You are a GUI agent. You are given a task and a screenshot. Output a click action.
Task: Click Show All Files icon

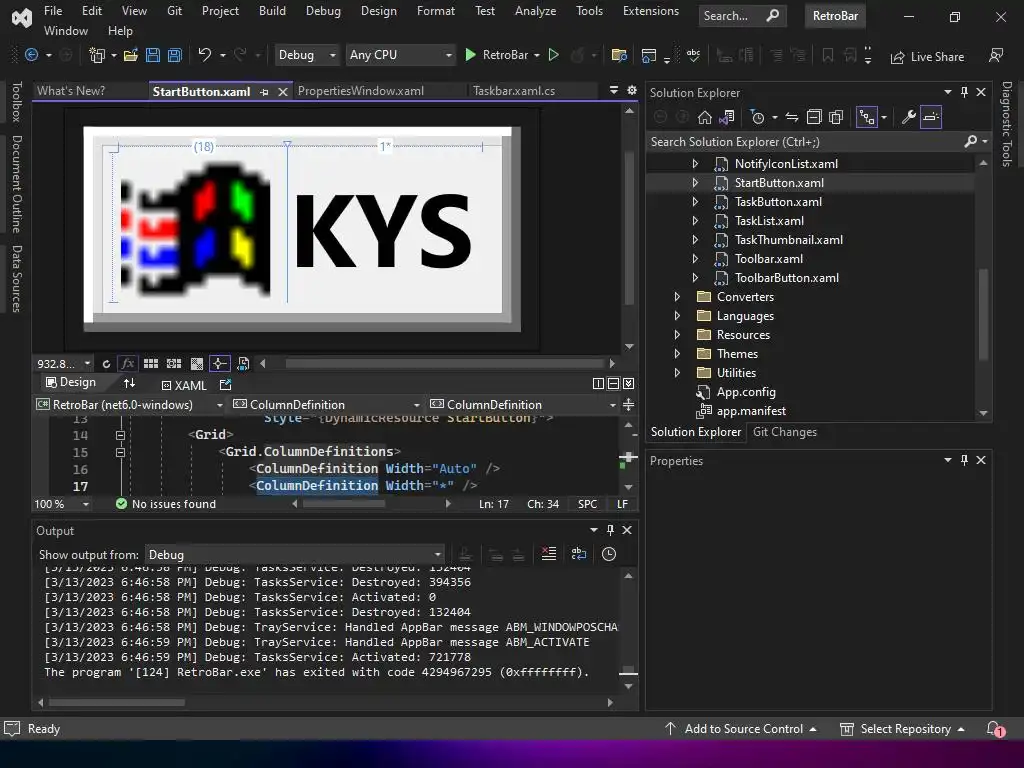point(836,118)
